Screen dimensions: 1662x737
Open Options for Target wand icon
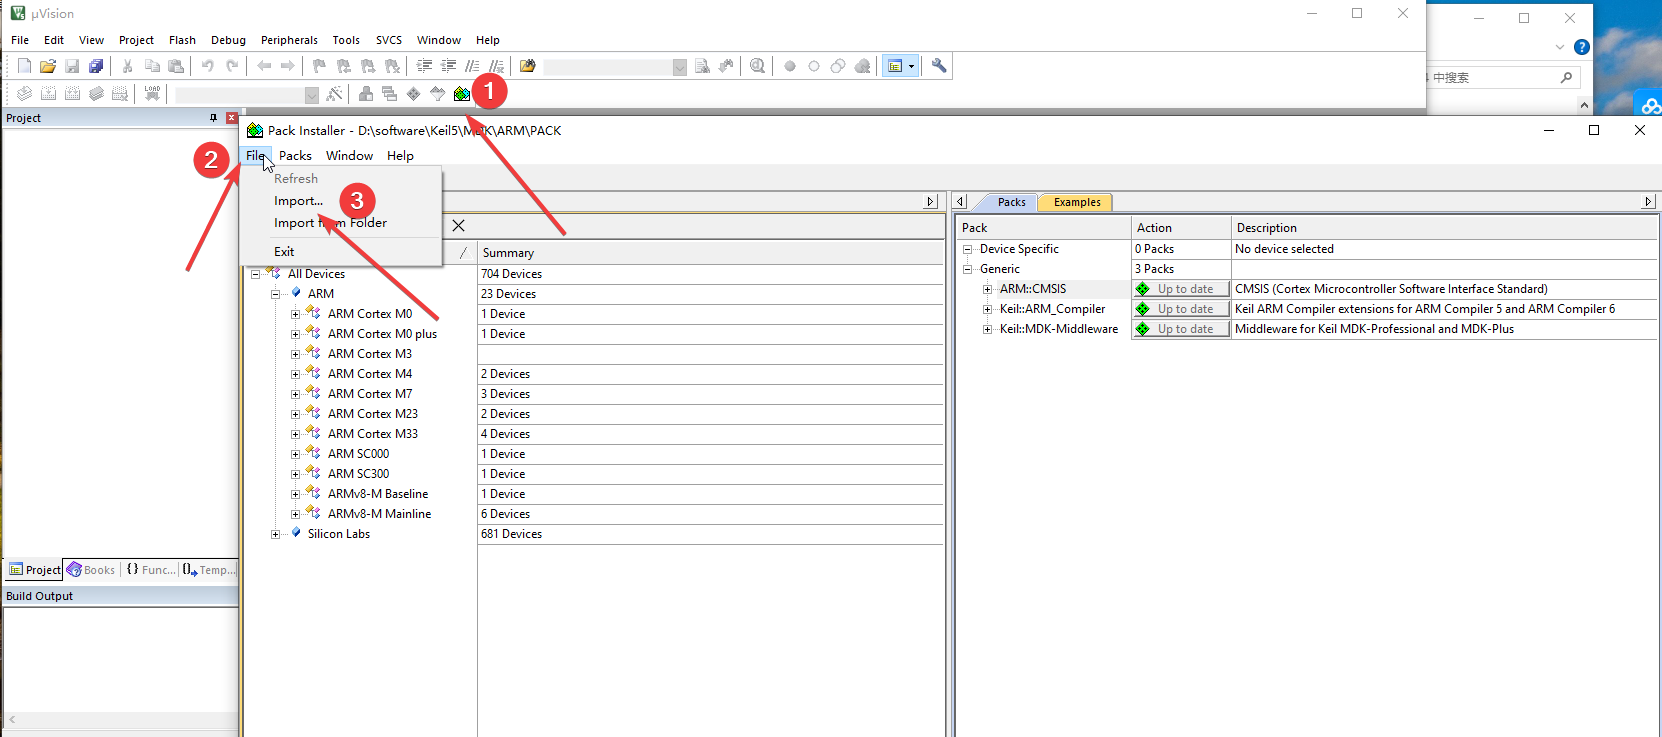pos(335,94)
